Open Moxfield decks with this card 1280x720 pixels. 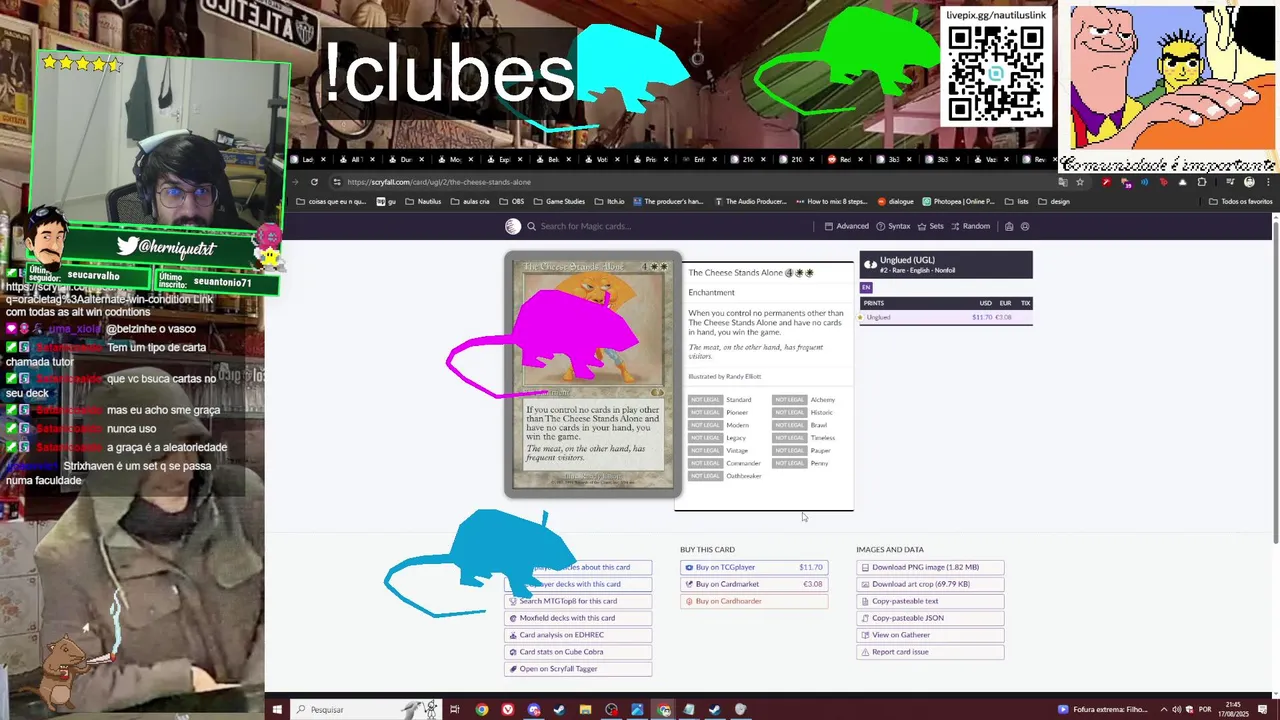coord(578,618)
